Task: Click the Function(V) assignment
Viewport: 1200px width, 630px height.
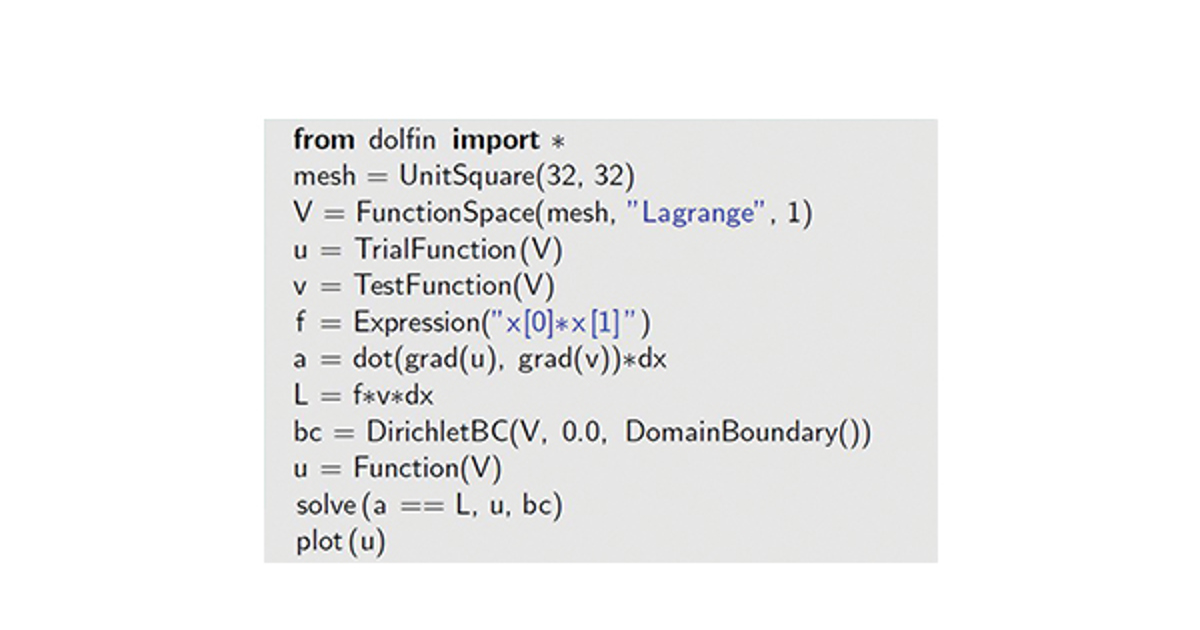Action: pos(427,469)
